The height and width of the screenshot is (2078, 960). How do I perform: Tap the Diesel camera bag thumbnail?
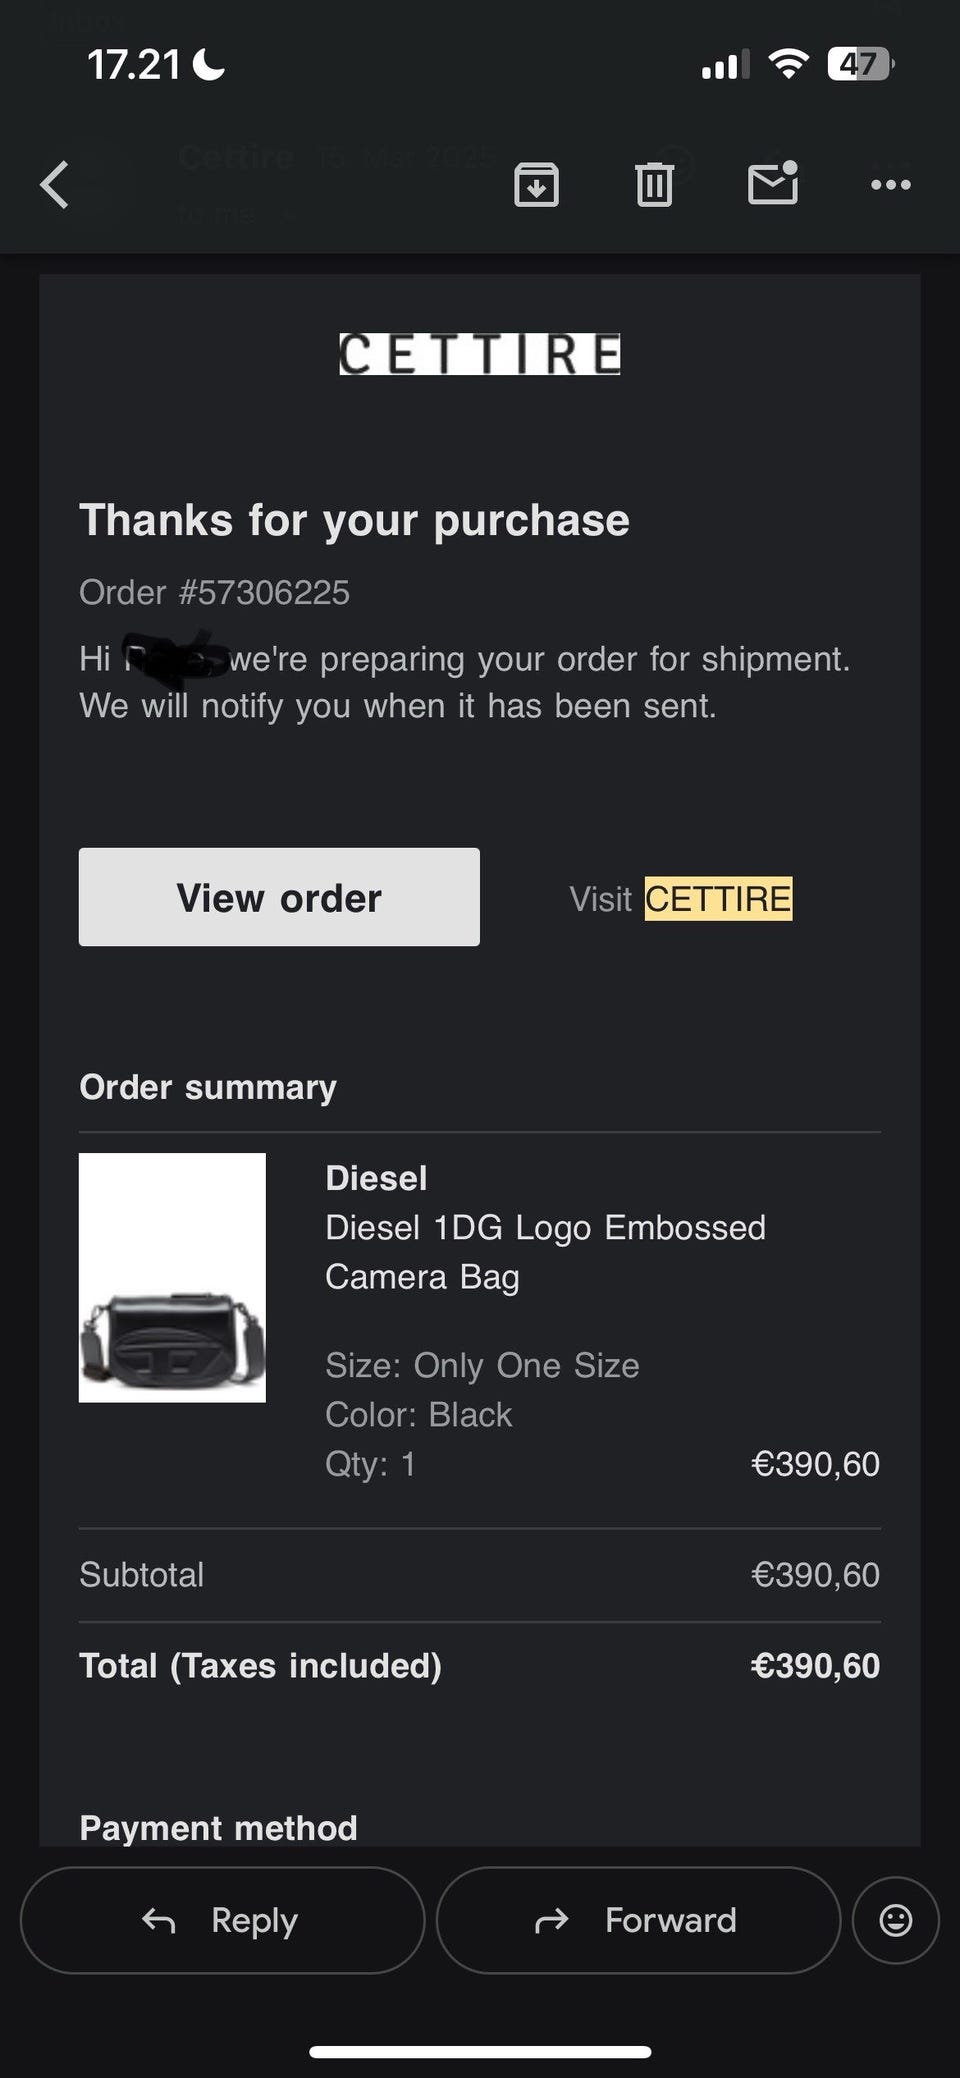pyautogui.click(x=172, y=1278)
